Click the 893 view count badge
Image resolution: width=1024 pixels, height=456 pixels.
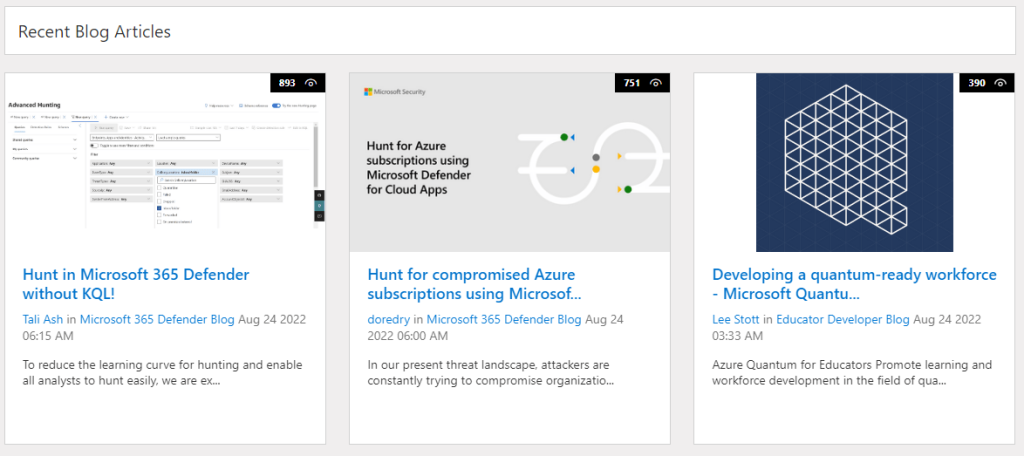tap(298, 83)
